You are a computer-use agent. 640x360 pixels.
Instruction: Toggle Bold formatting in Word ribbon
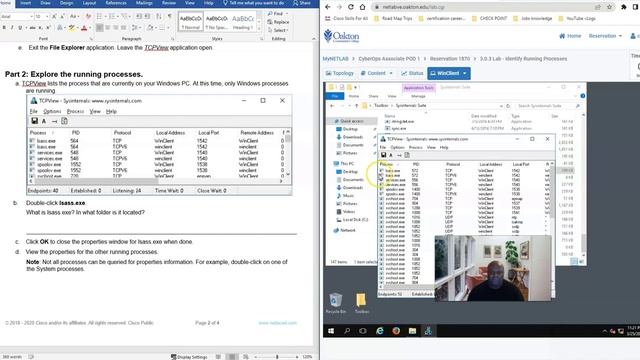(x=4, y=28)
